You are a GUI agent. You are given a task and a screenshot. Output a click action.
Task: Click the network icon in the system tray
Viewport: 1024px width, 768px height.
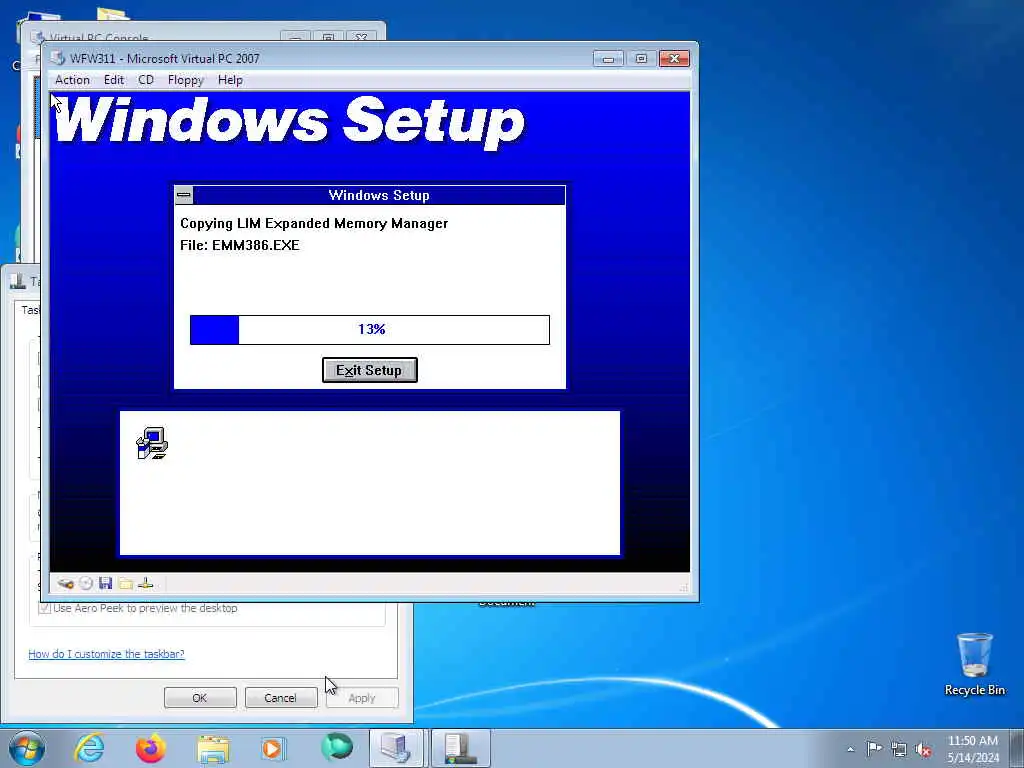point(899,749)
